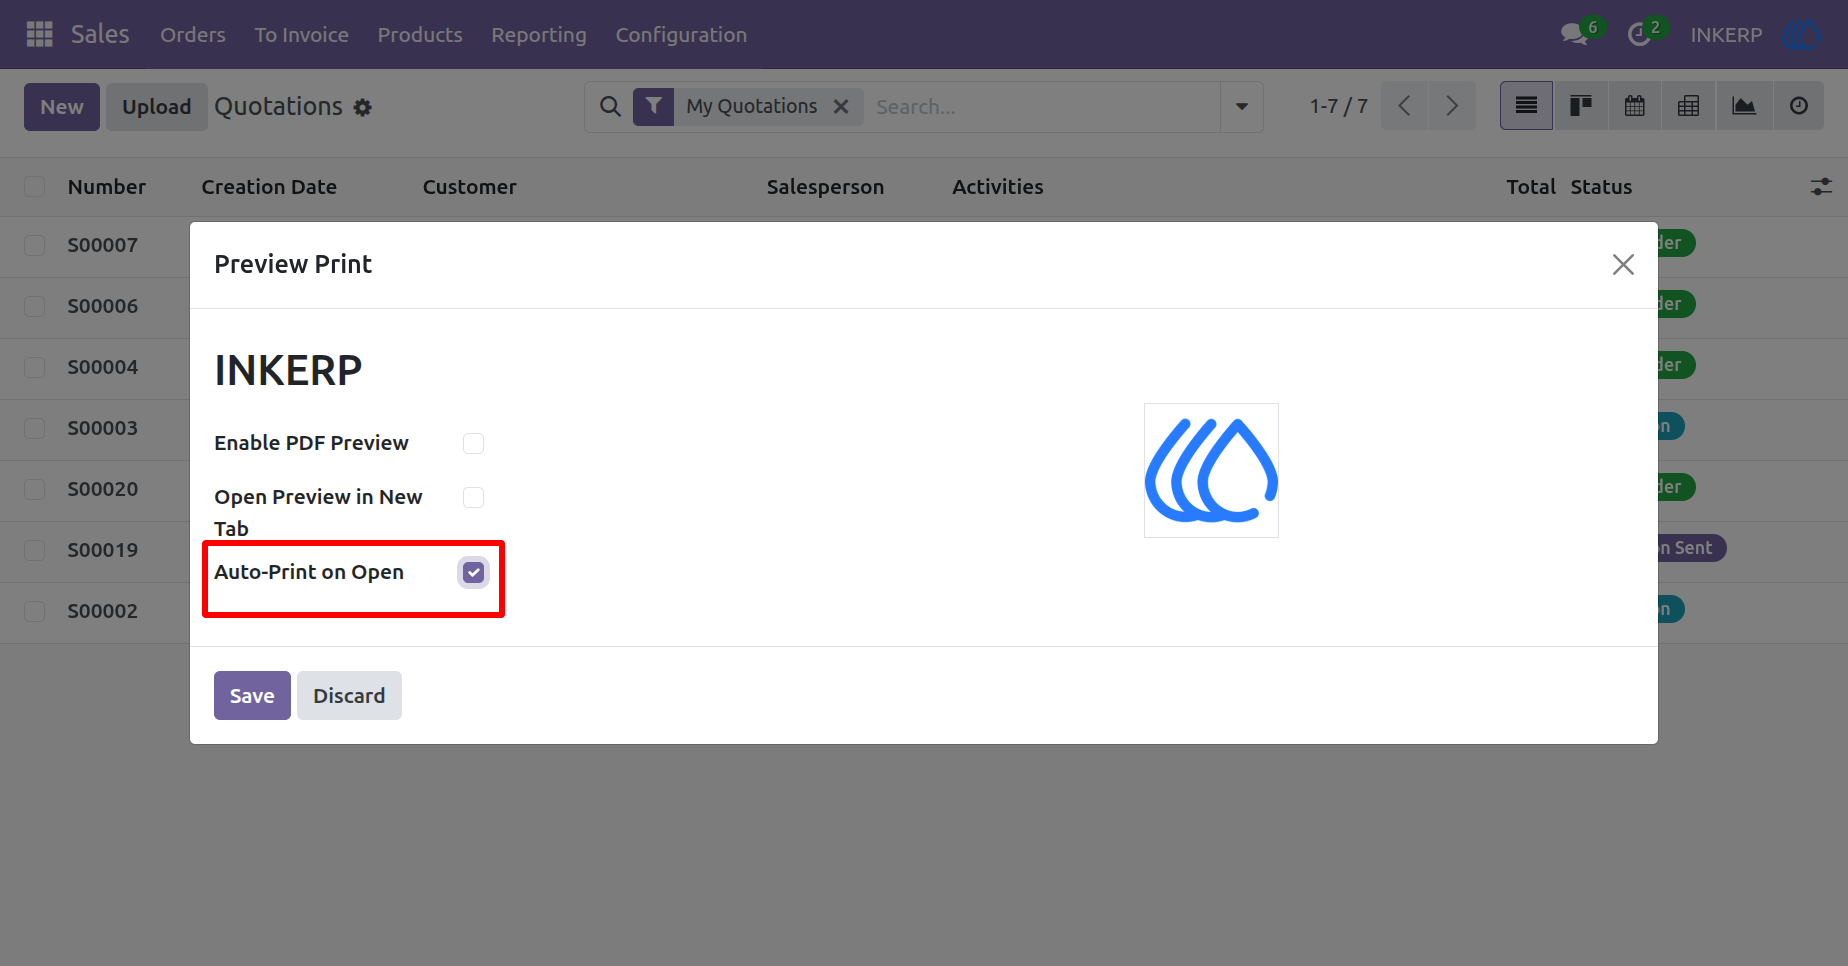The width and height of the screenshot is (1848, 966).
Task: Open quotation S00003
Action: tap(103, 428)
